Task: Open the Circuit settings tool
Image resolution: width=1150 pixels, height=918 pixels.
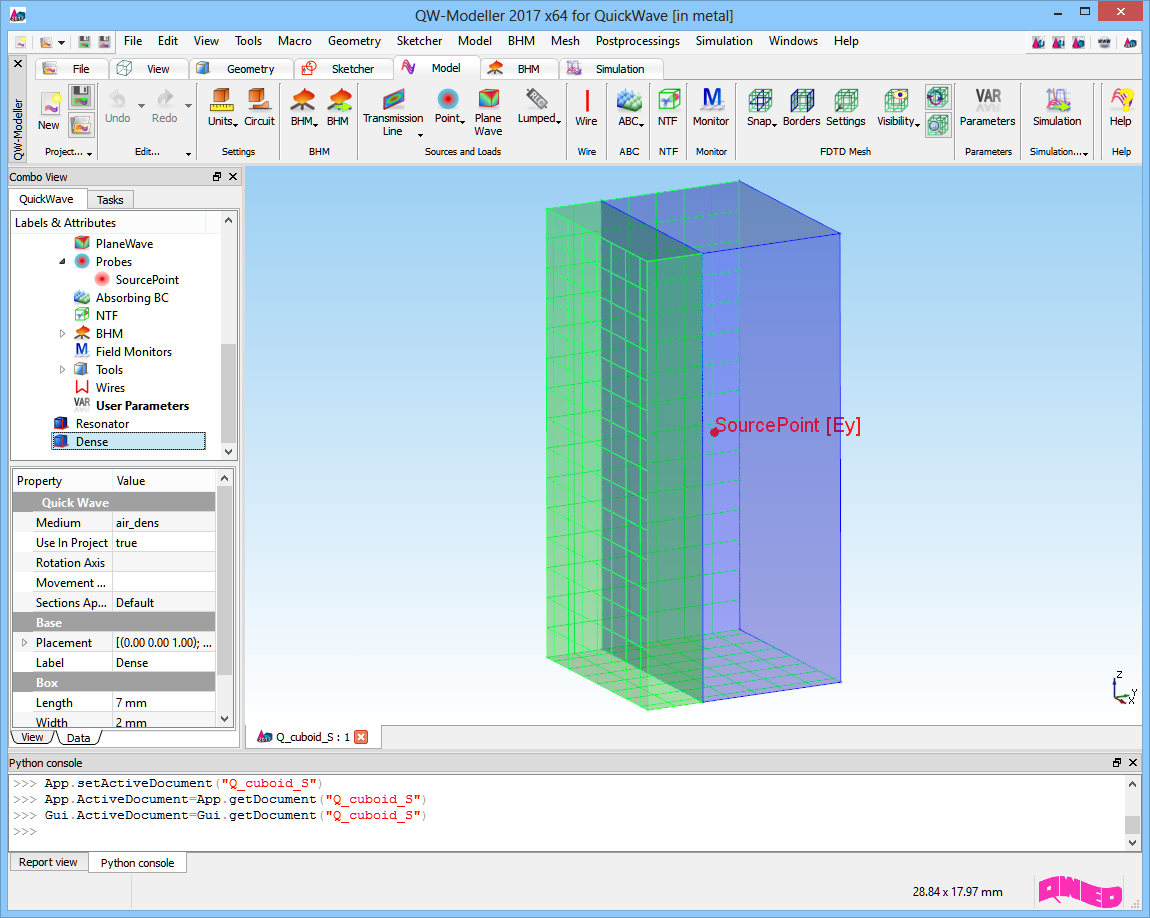Action: [259, 107]
